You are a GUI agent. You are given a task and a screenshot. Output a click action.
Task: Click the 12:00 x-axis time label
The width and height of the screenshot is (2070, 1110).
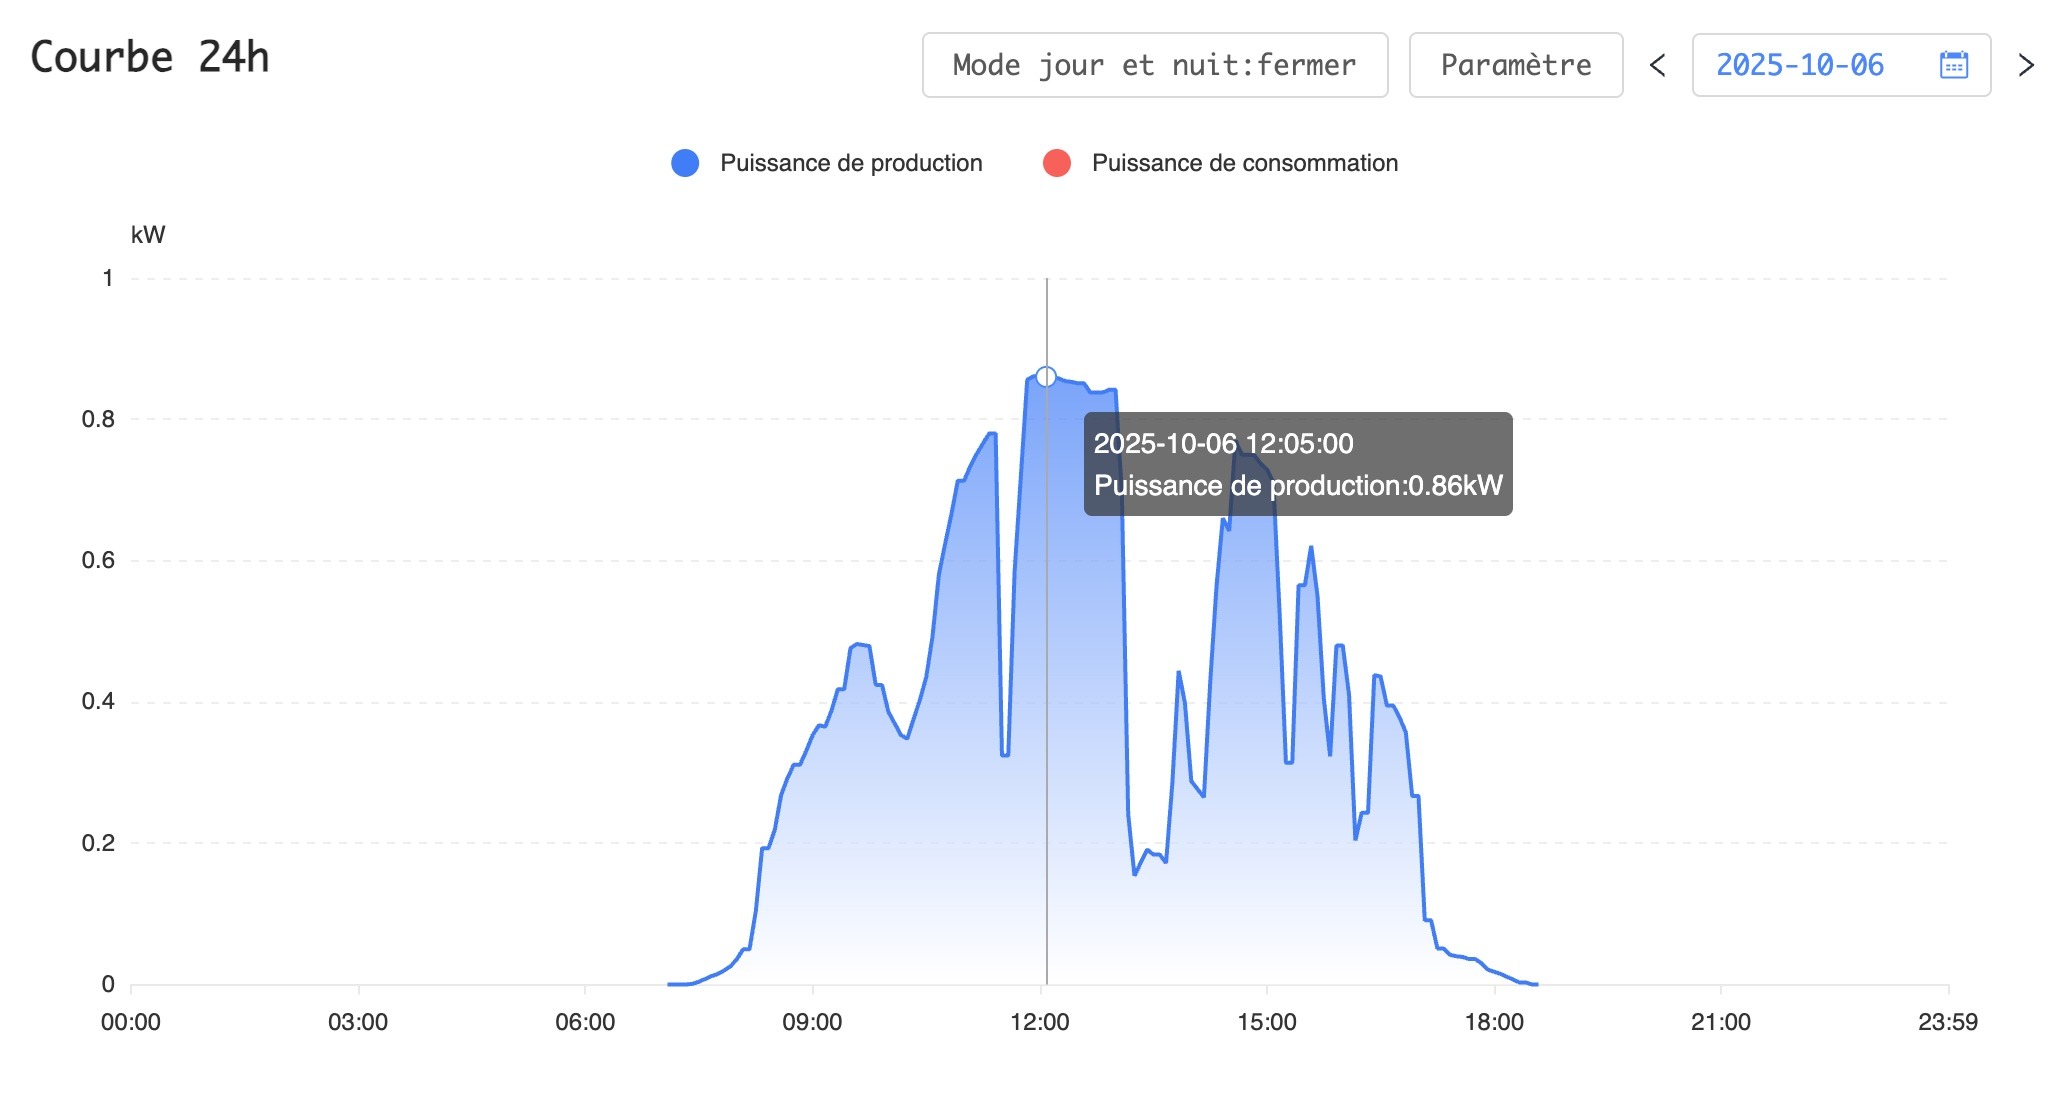pyautogui.click(x=1040, y=1022)
